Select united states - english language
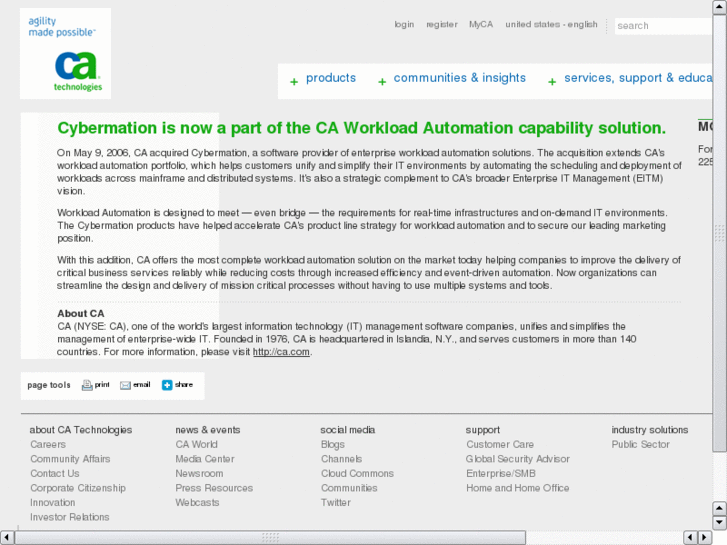This screenshot has width=727, height=545. pos(551,24)
